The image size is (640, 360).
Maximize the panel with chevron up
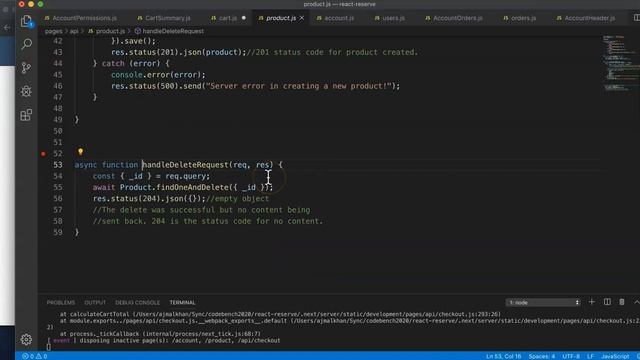(x=636, y=302)
